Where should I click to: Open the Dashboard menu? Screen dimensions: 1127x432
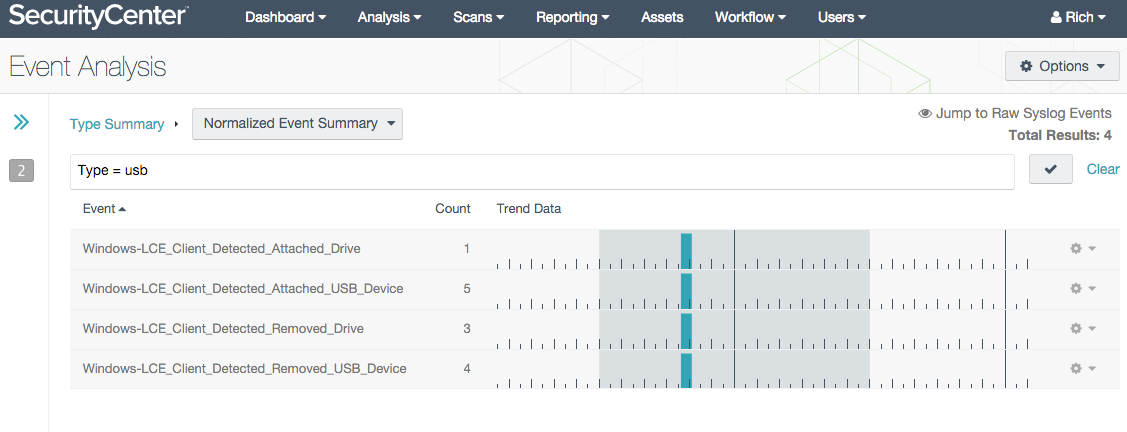[x=285, y=17]
